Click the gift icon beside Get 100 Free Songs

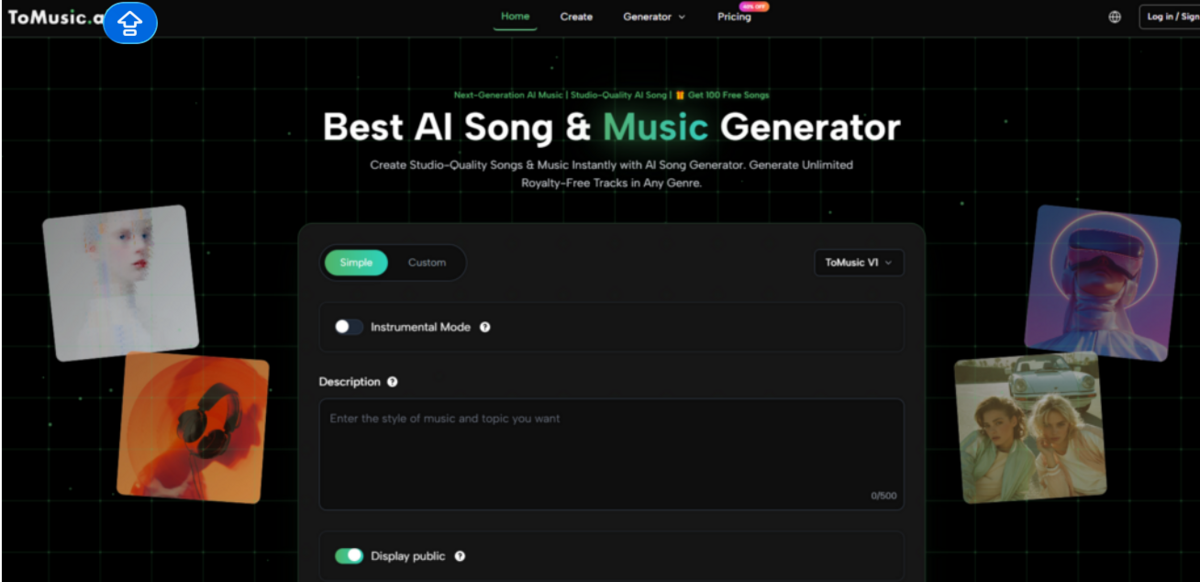pyautogui.click(x=679, y=95)
